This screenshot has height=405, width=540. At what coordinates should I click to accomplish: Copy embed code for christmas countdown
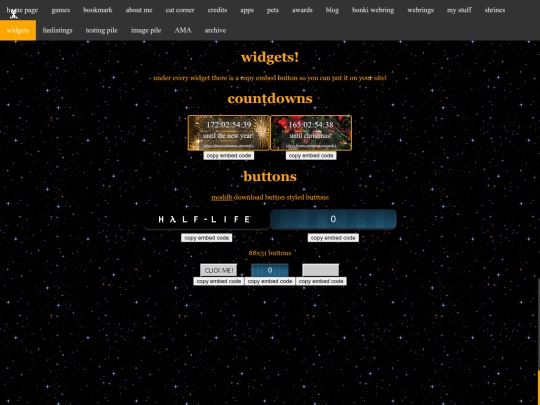311,156
